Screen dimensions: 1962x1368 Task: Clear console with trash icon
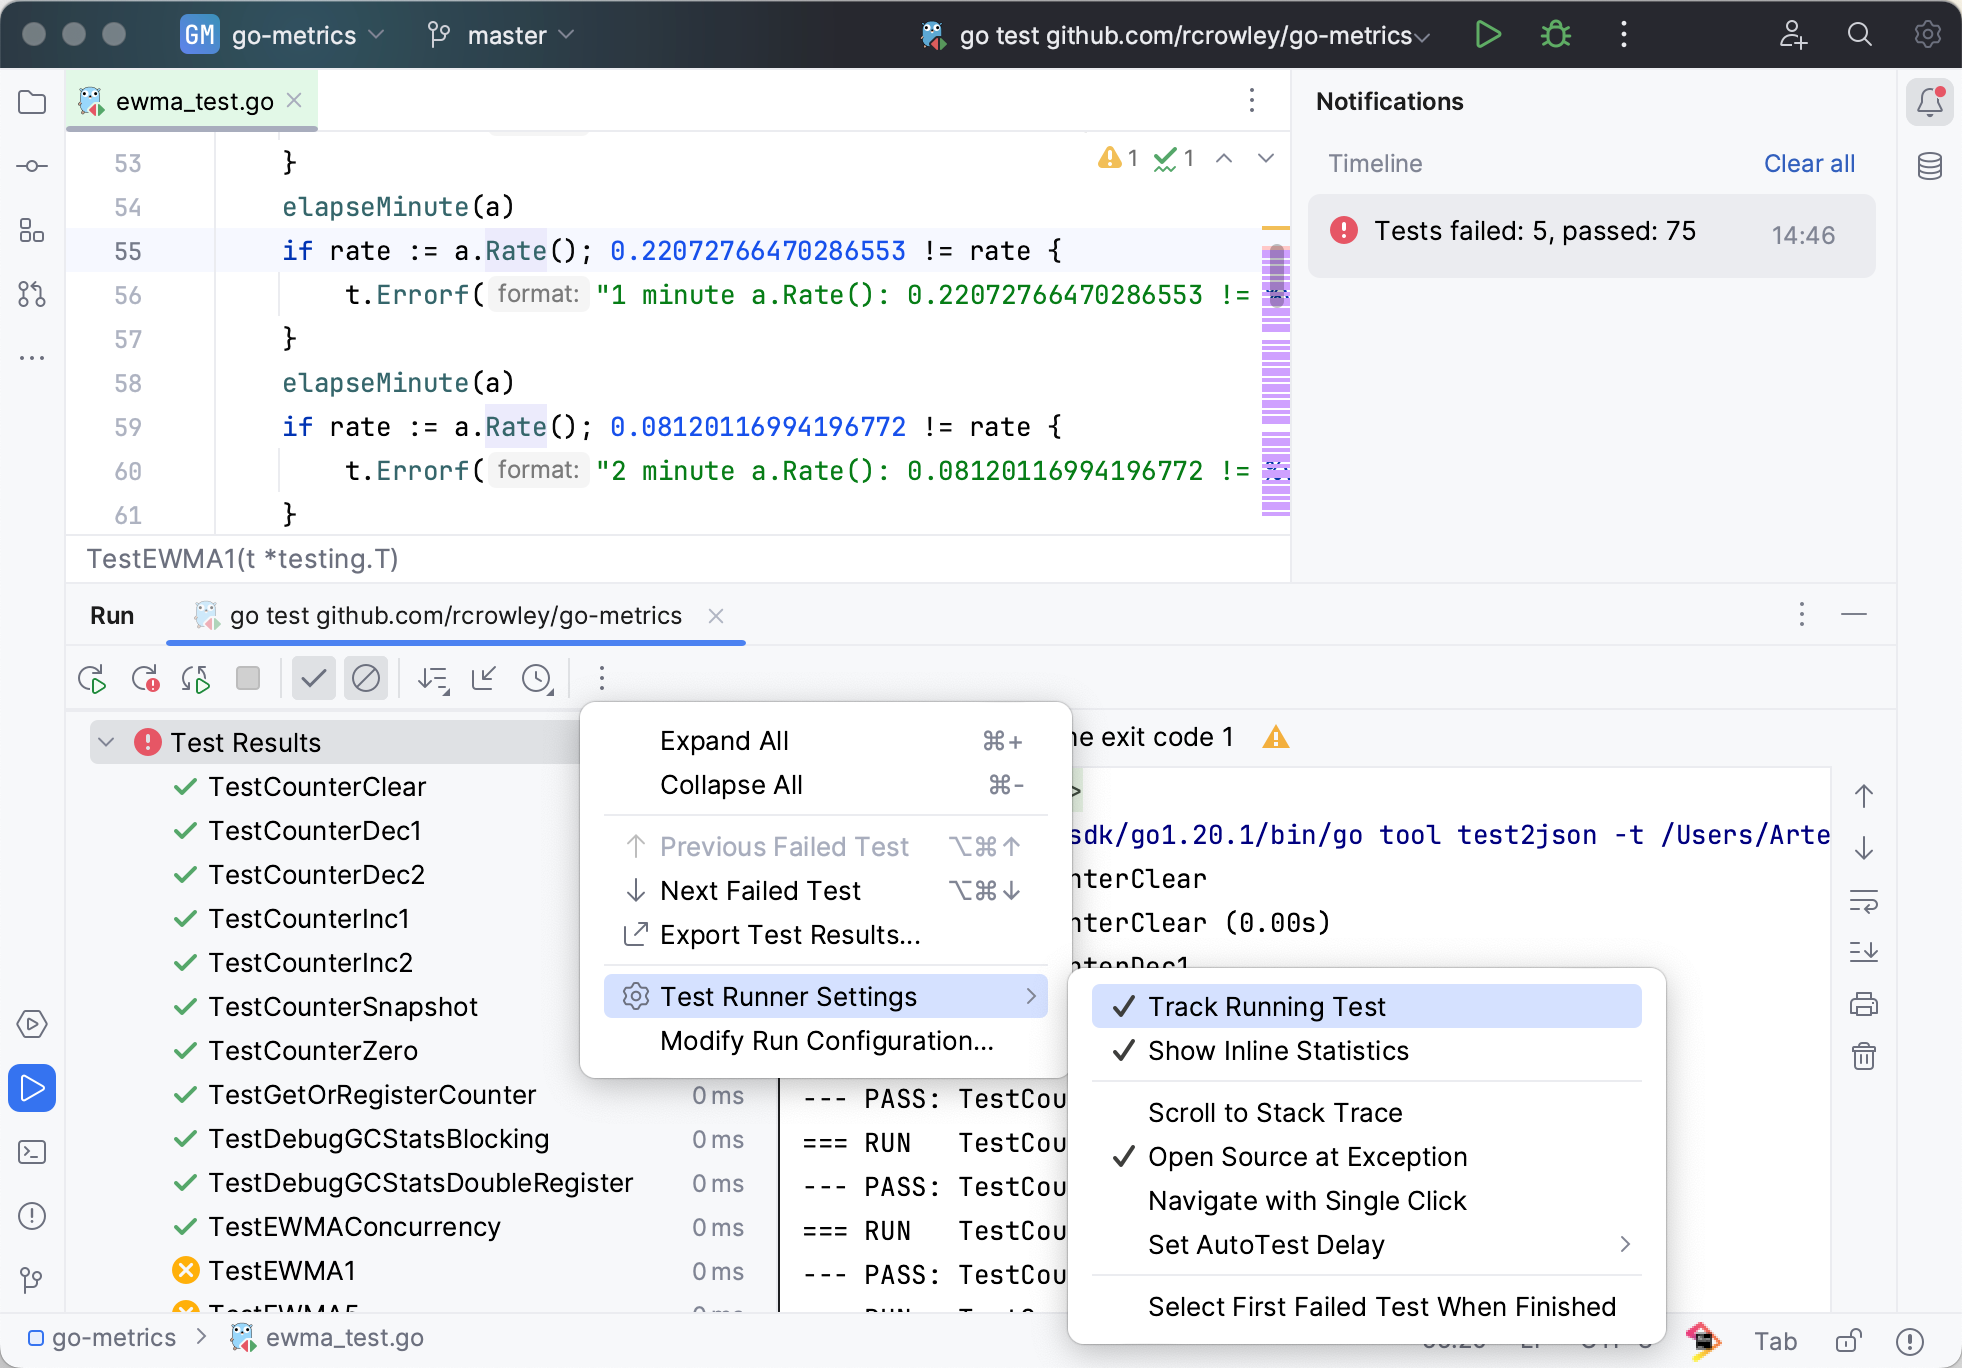(x=1863, y=1056)
